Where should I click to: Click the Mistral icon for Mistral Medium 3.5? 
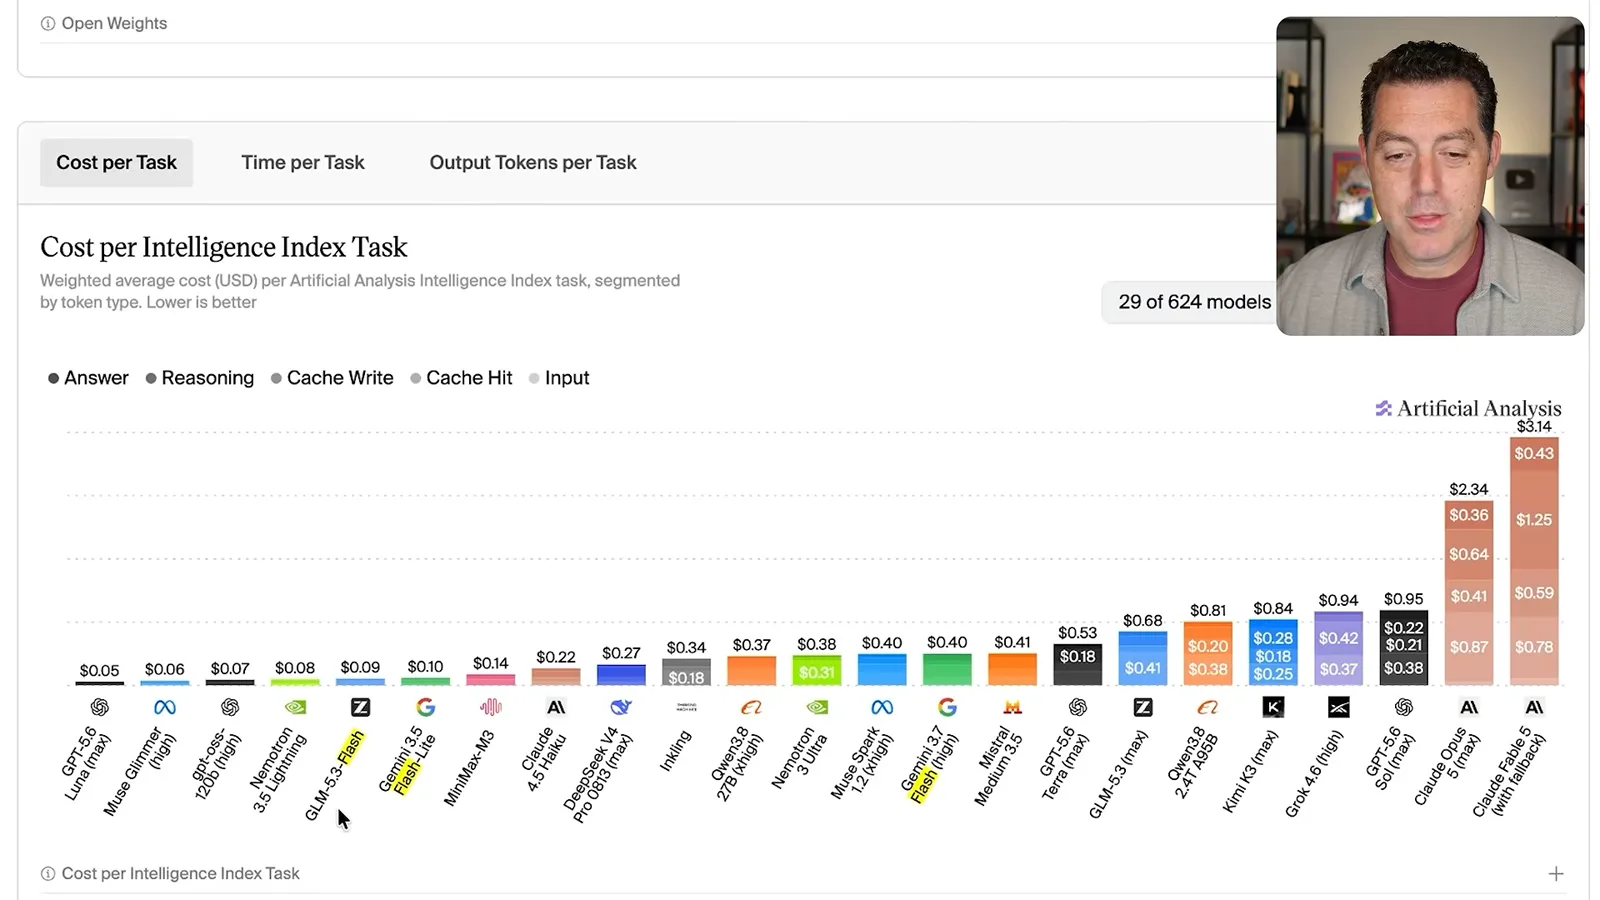pos(1012,707)
